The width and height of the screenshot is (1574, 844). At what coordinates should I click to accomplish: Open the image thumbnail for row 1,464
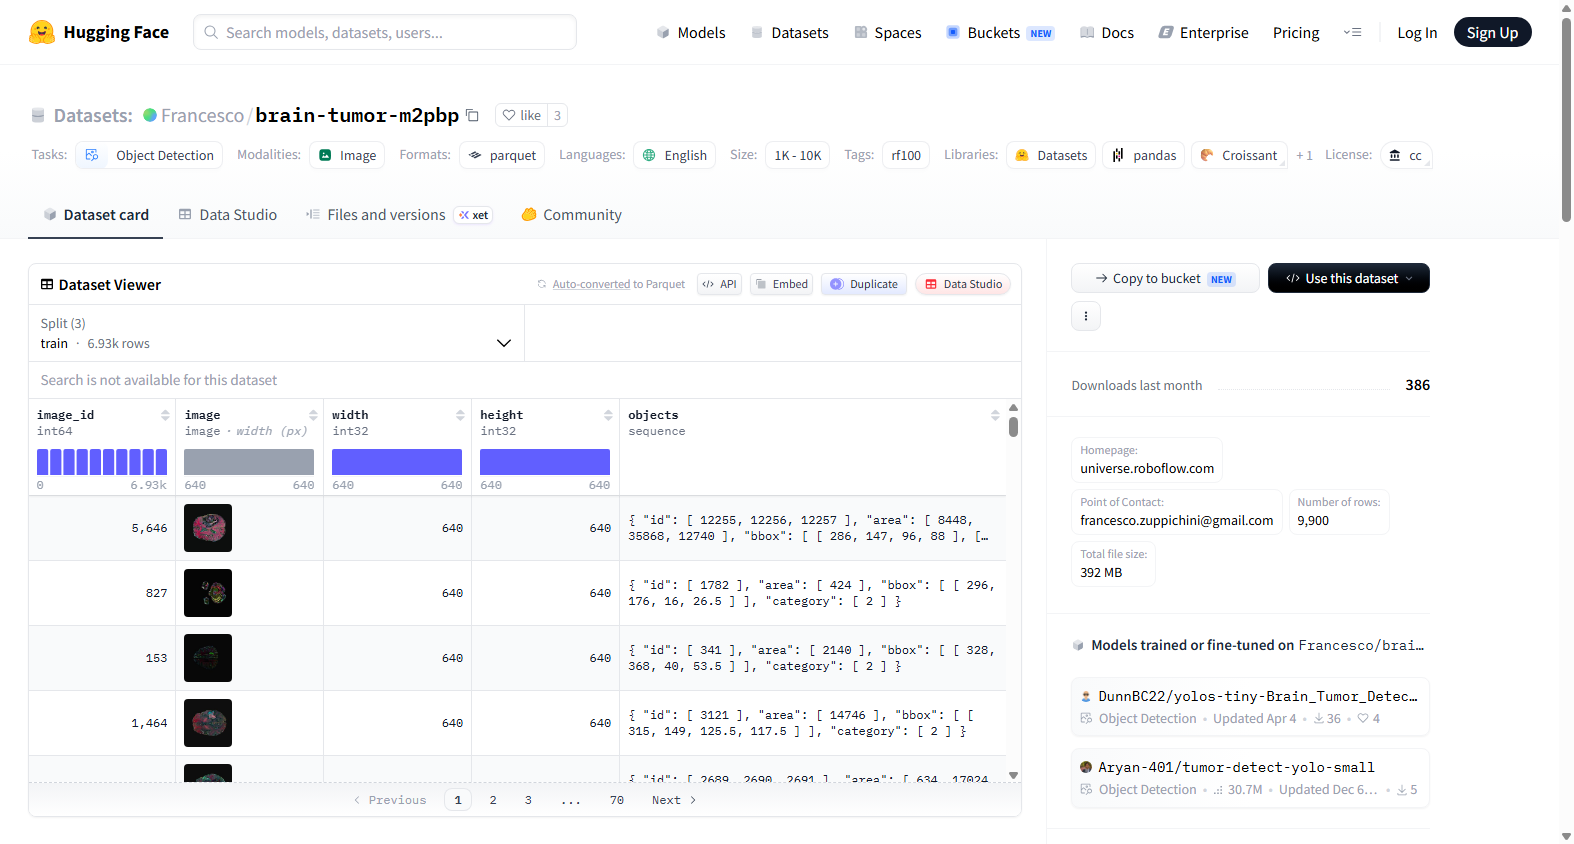(208, 723)
